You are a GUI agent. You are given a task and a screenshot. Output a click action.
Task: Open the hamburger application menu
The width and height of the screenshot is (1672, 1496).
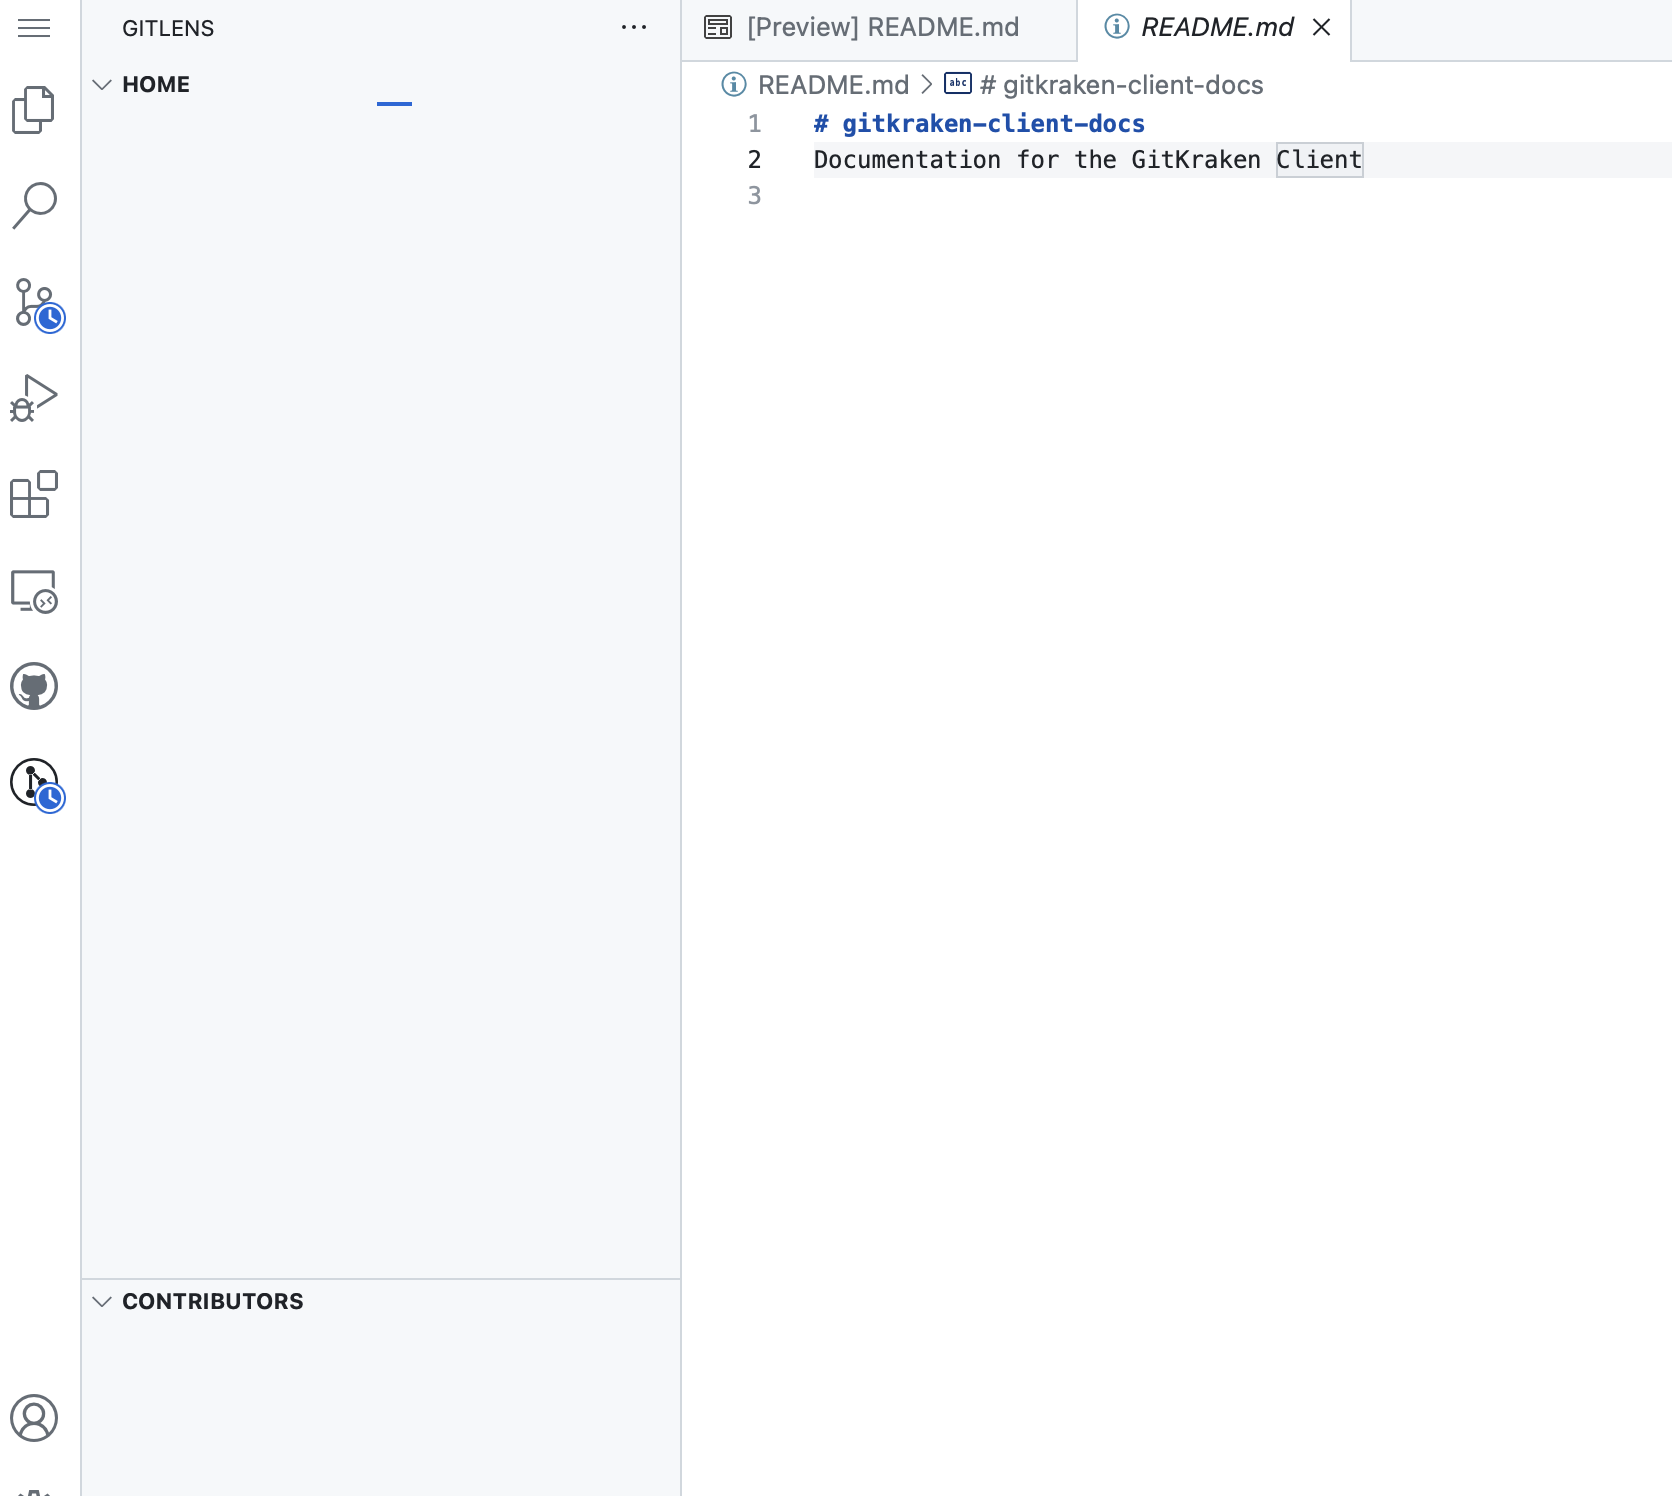click(x=33, y=28)
